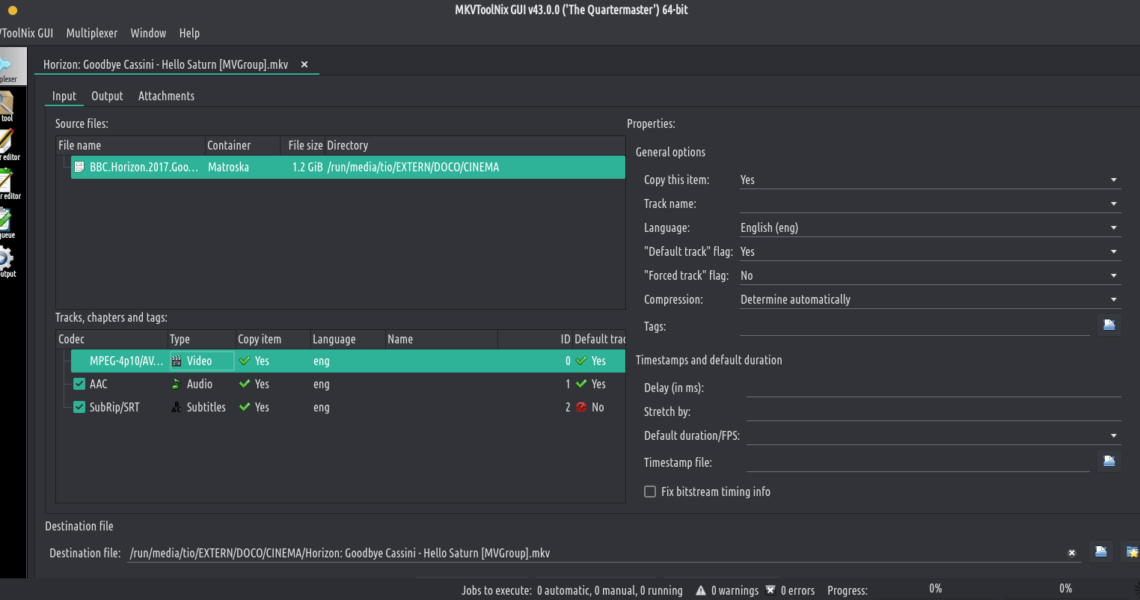This screenshot has height=600, width=1140.
Task: Click the browse destination file icon
Action: coord(1100,552)
